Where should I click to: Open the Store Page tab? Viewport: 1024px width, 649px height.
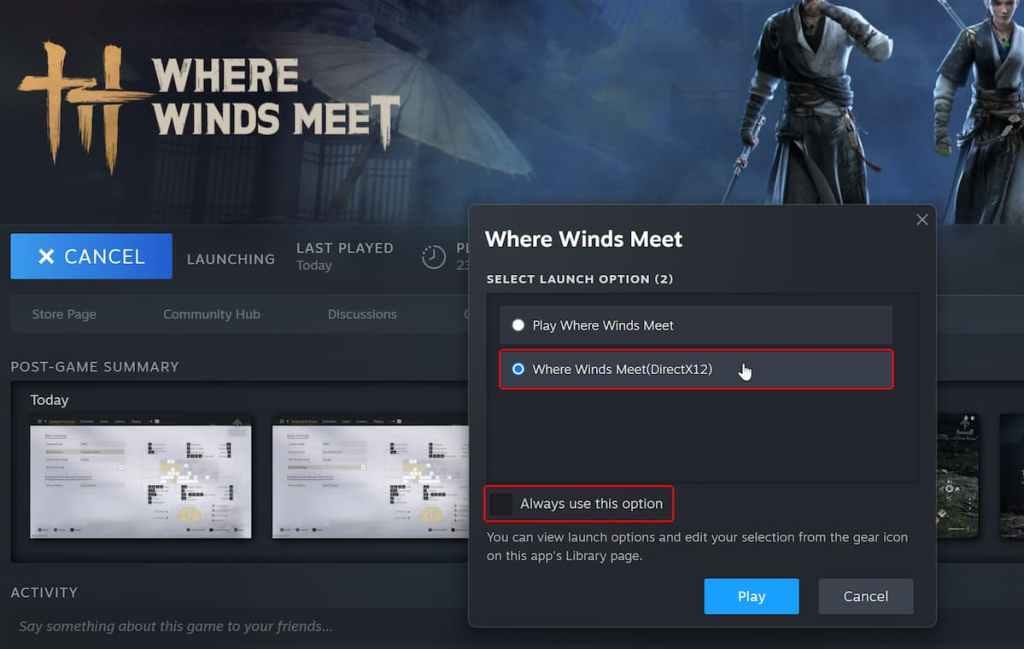pyautogui.click(x=64, y=314)
